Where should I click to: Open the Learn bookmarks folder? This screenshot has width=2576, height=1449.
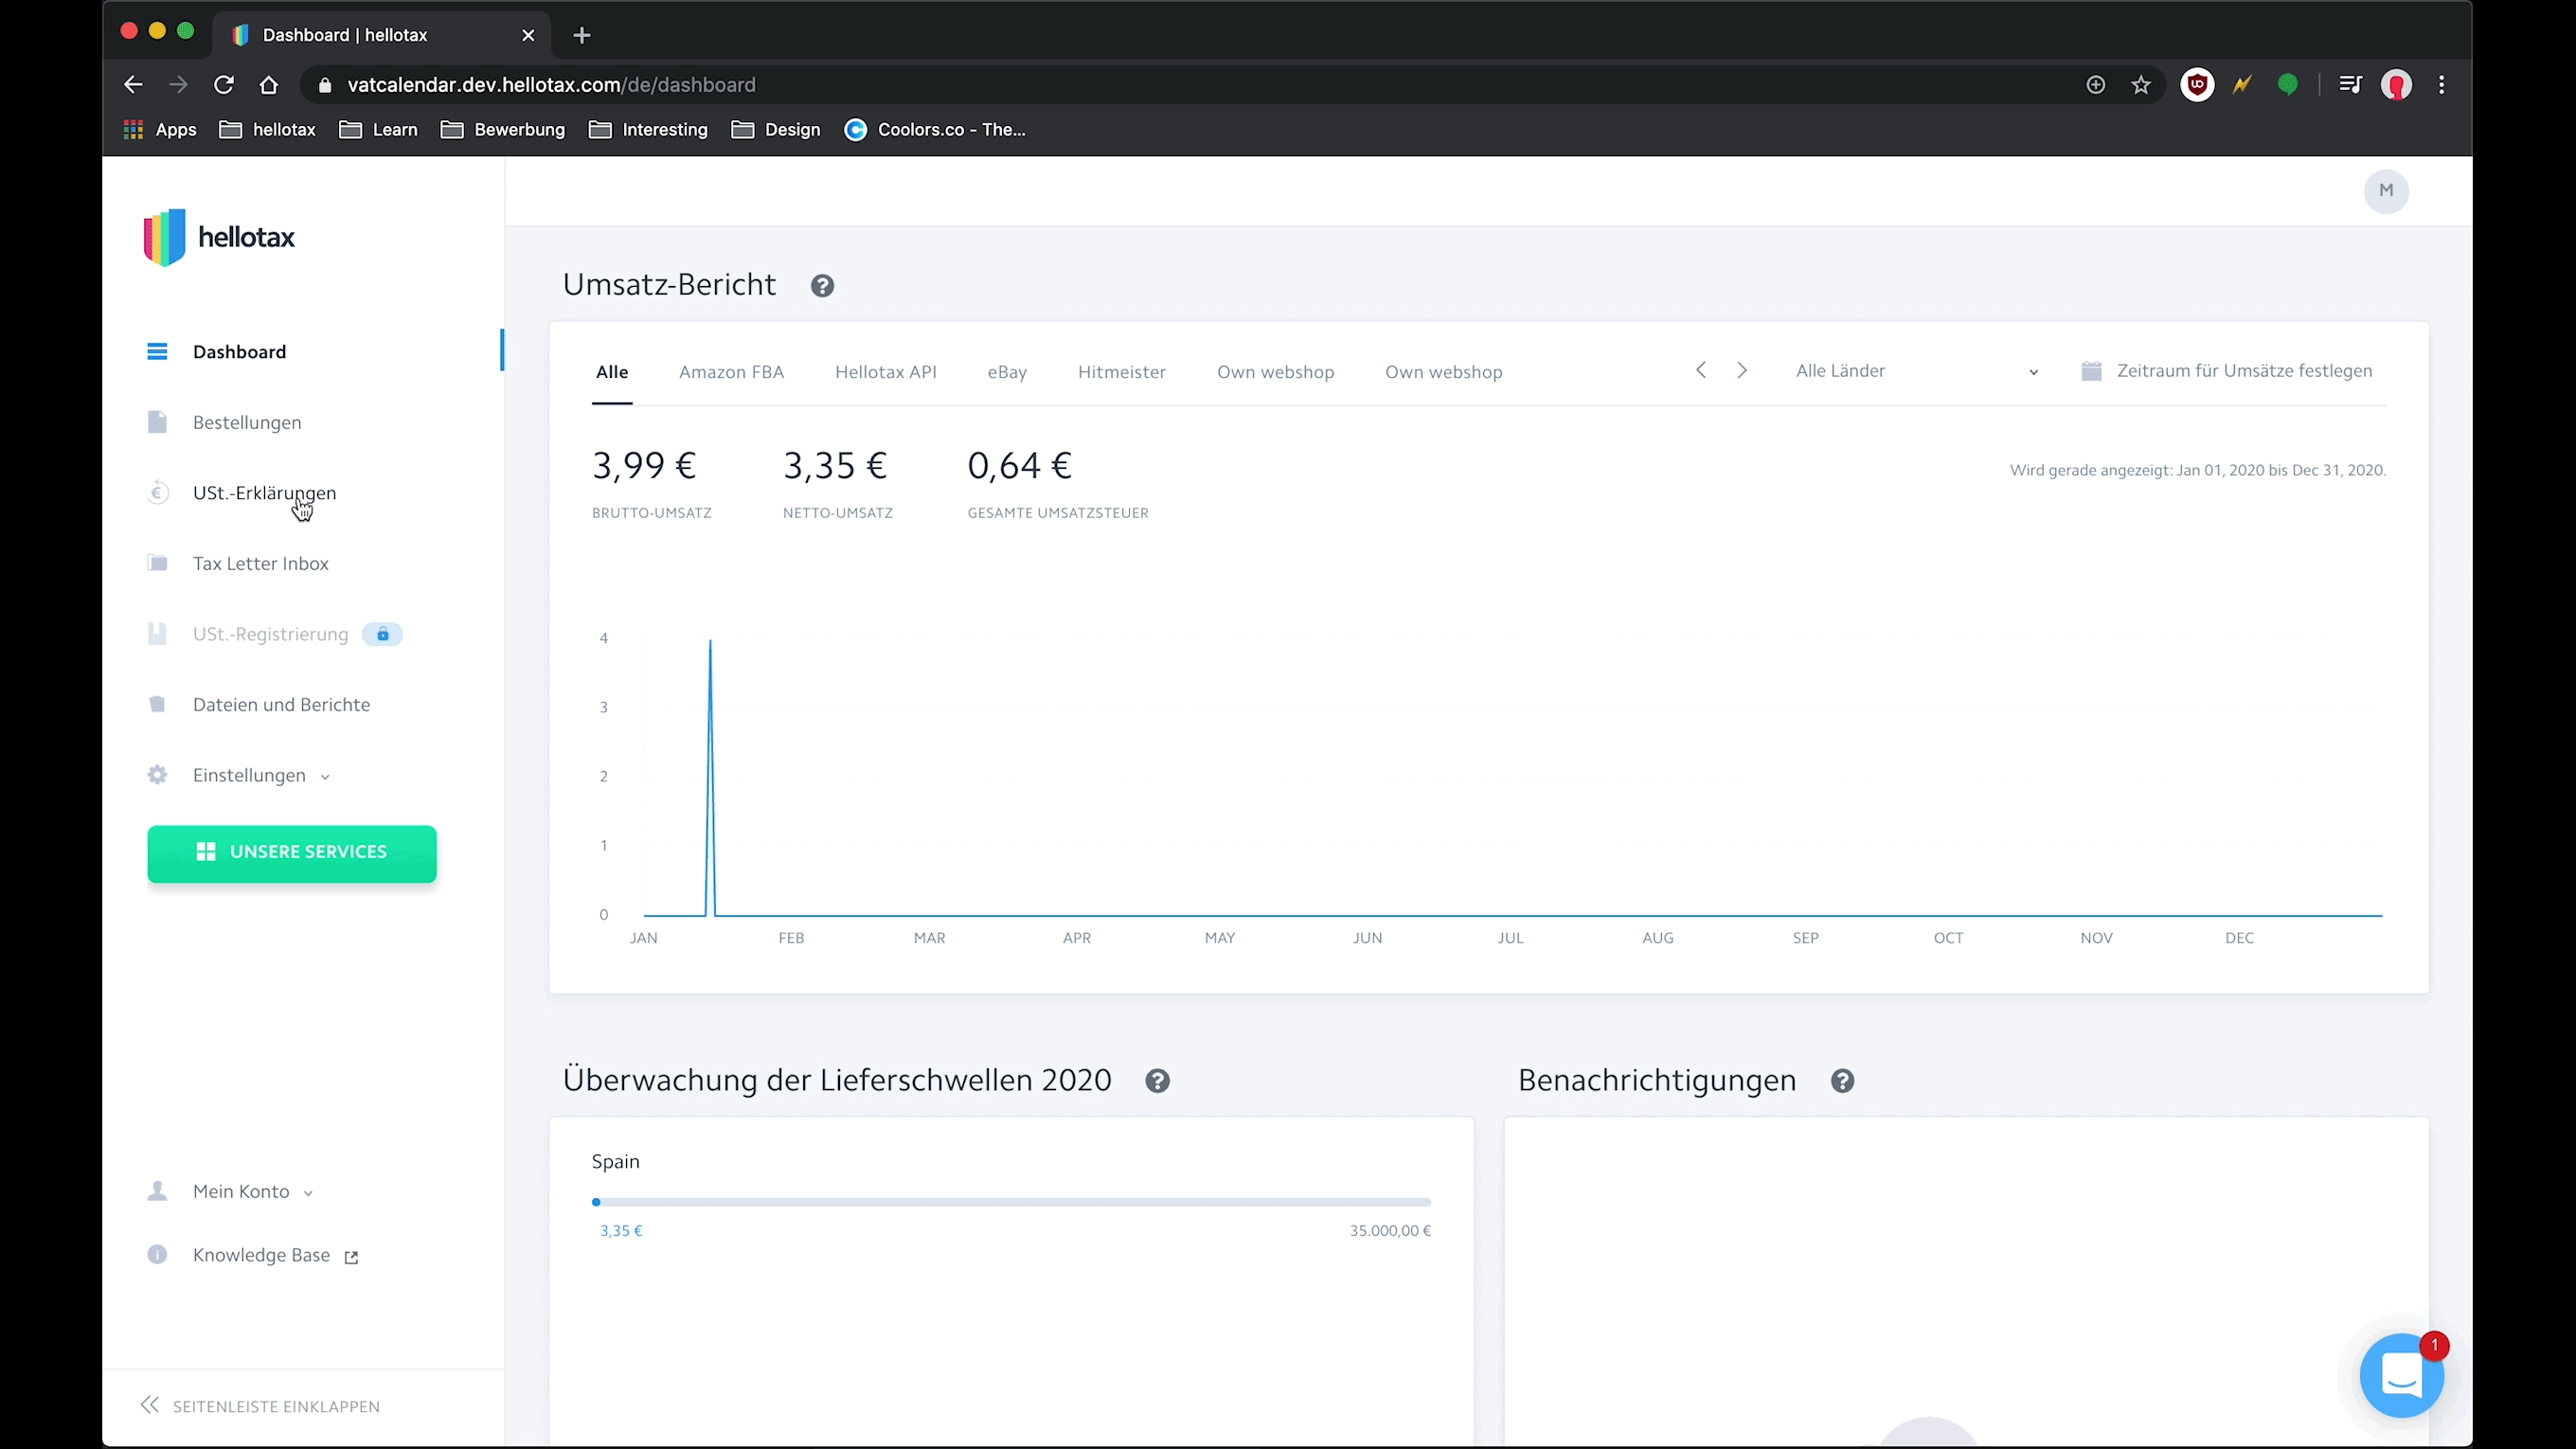[378, 130]
